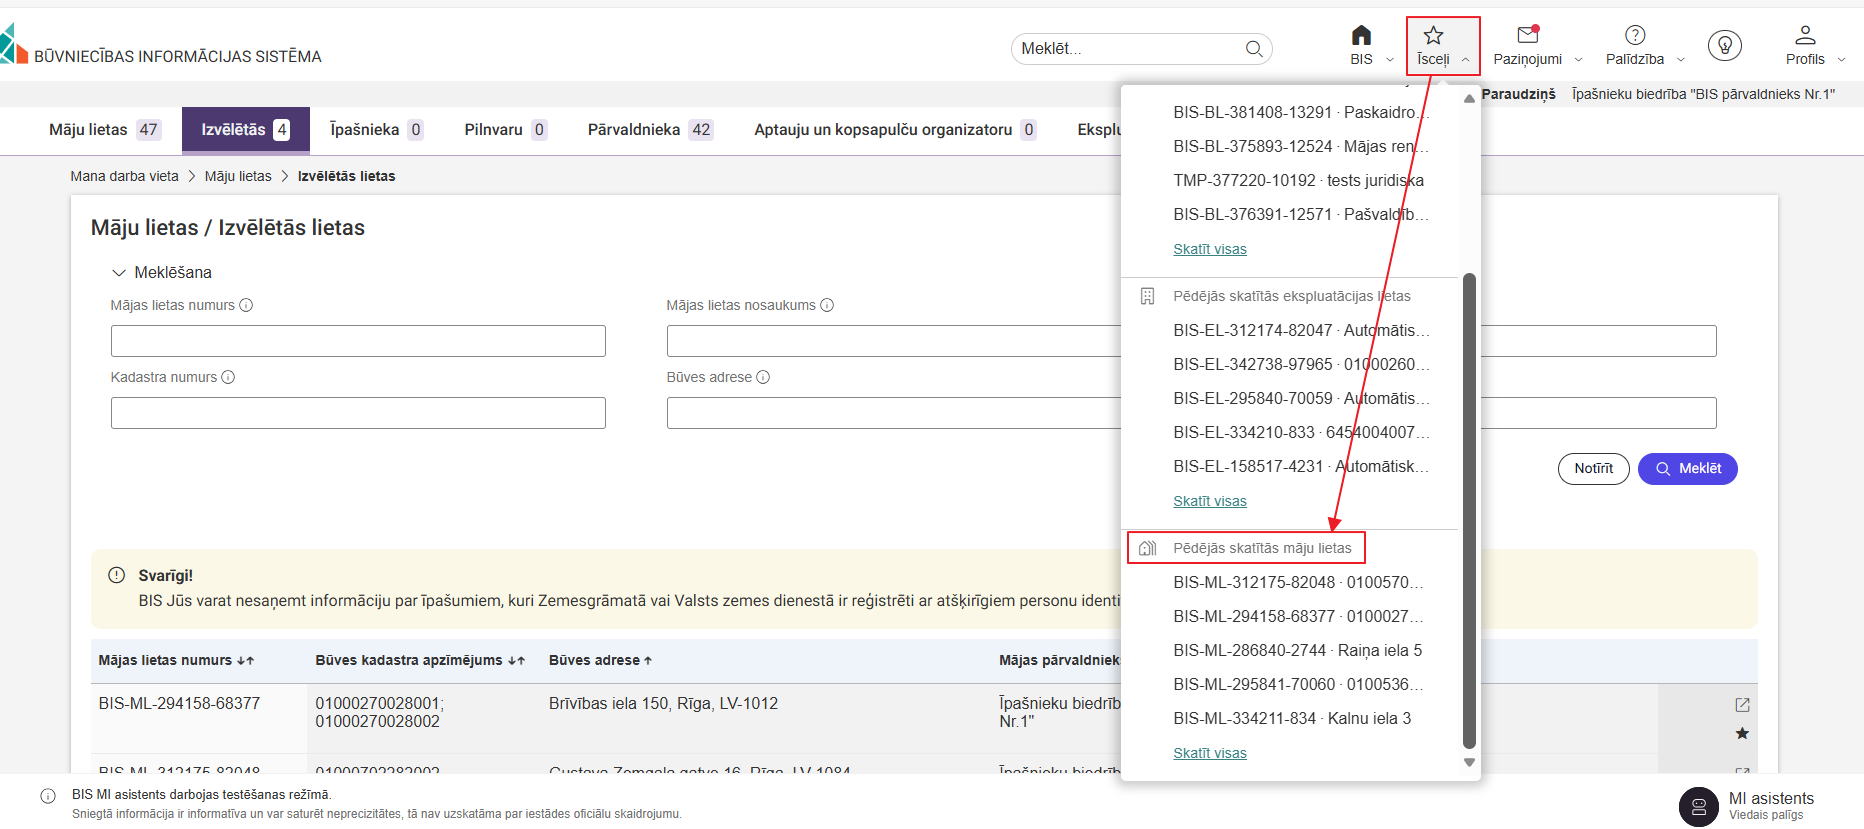Open the Profils user icon

[x=1805, y=37]
